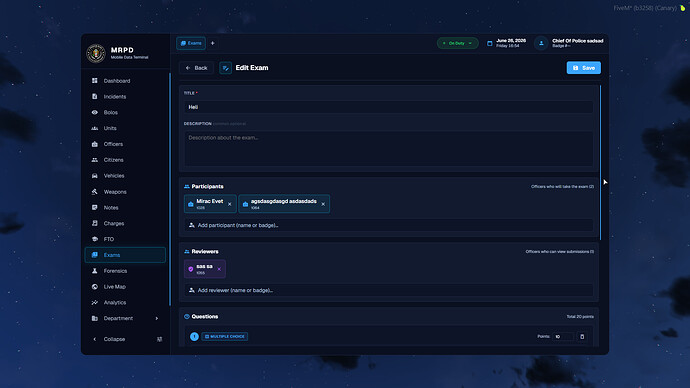Open Live Map globe icon
This screenshot has height=388, width=690.
(95, 287)
